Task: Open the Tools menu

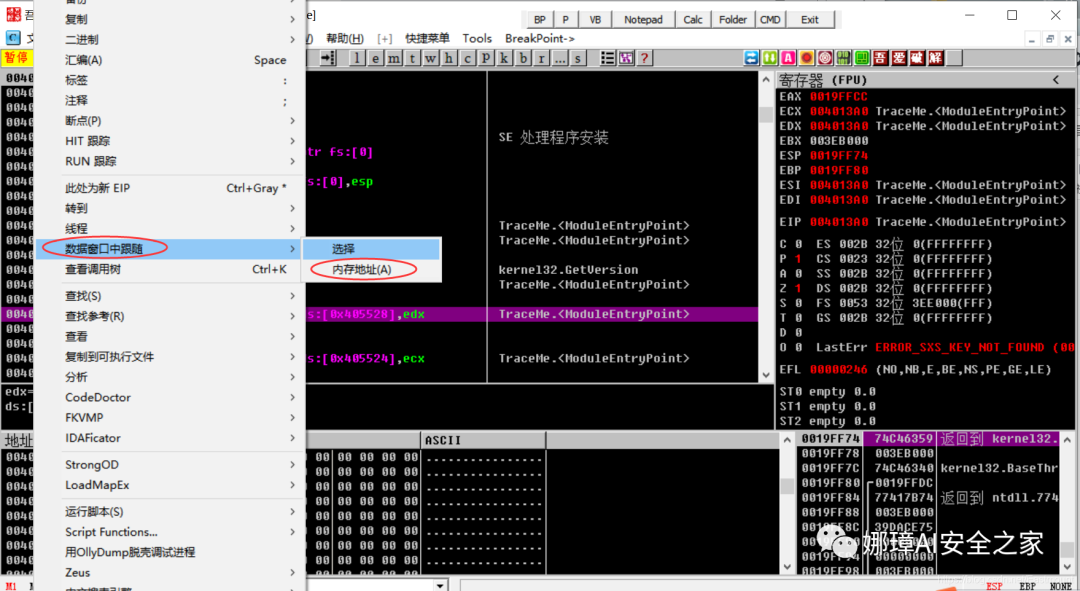Action: point(477,39)
